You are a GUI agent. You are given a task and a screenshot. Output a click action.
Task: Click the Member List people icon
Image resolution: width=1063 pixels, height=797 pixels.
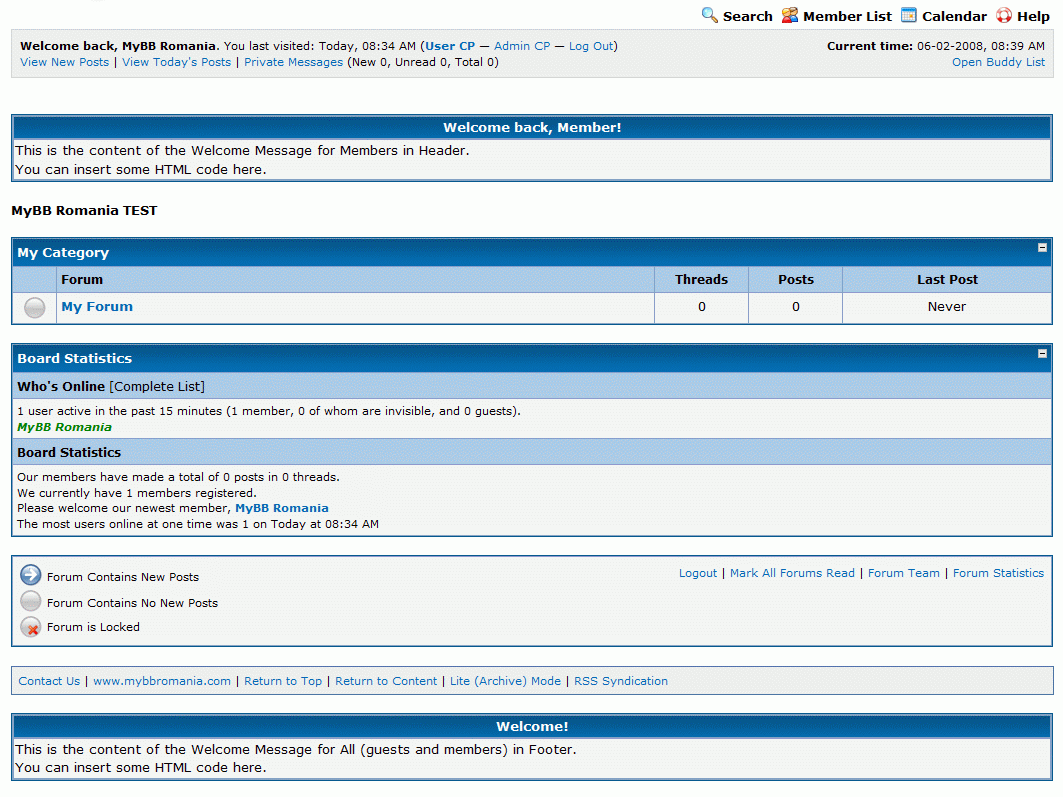790,15
